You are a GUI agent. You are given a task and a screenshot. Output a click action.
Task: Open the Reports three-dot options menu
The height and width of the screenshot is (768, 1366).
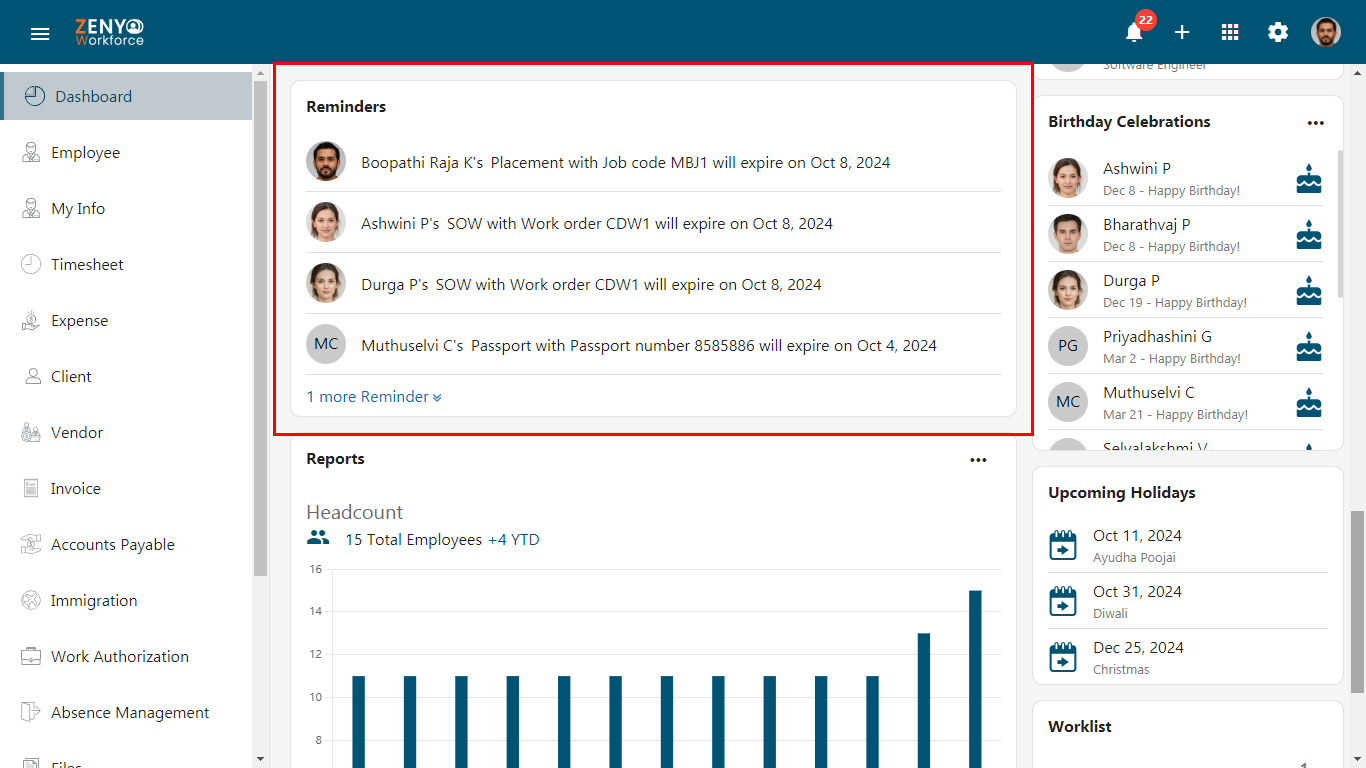(978, 460)
